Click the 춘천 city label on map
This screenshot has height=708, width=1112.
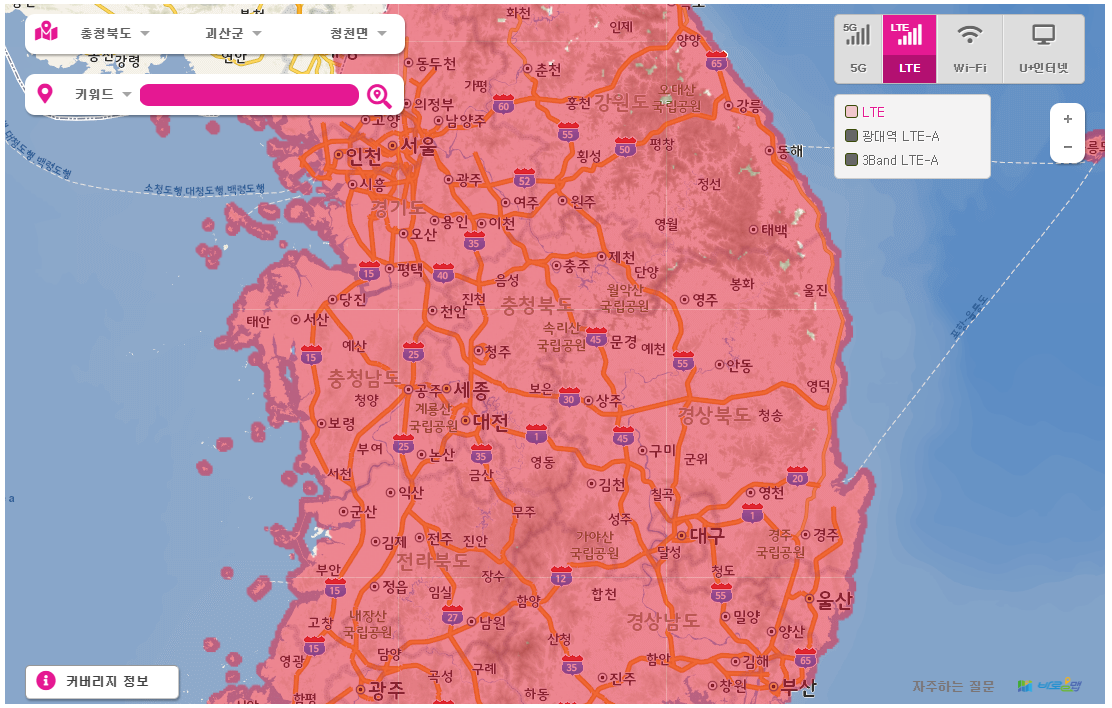[548, 69]
